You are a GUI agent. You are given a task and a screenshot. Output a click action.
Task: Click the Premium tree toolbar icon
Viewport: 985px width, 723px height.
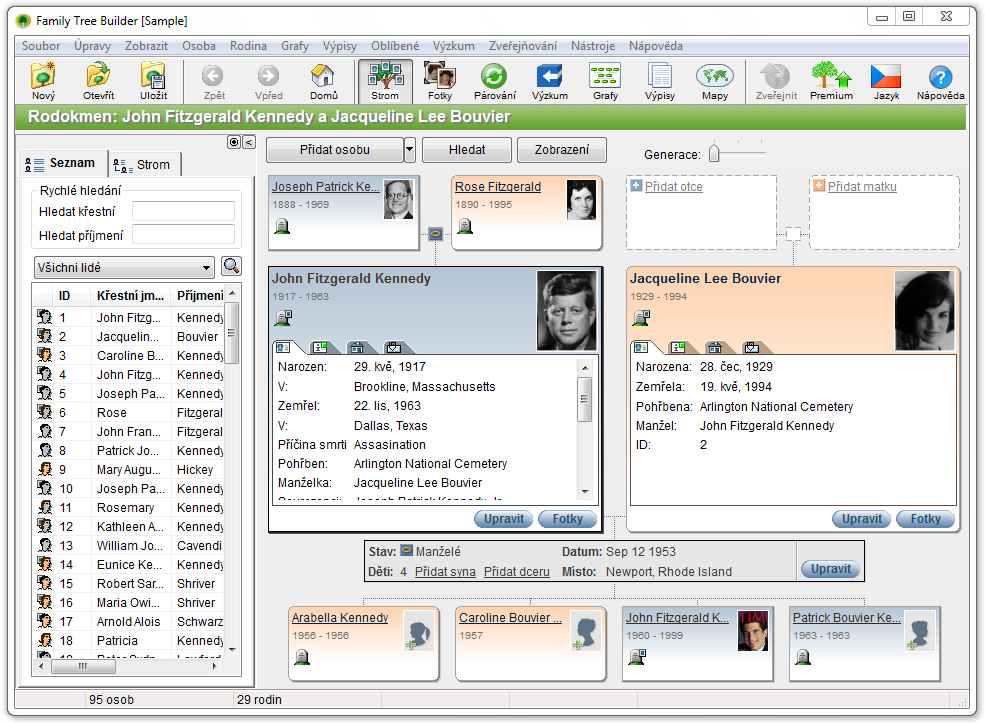coord(831,81)
